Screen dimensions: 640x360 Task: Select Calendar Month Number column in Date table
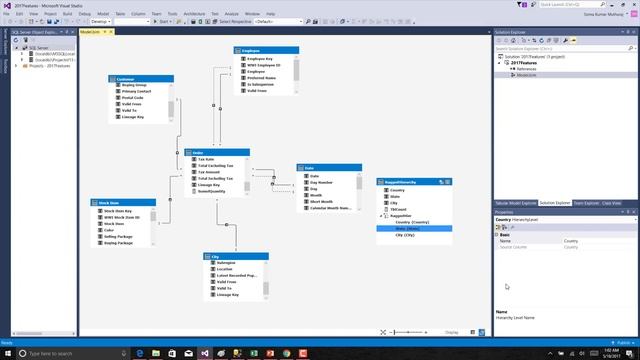(x=330, y=208)
